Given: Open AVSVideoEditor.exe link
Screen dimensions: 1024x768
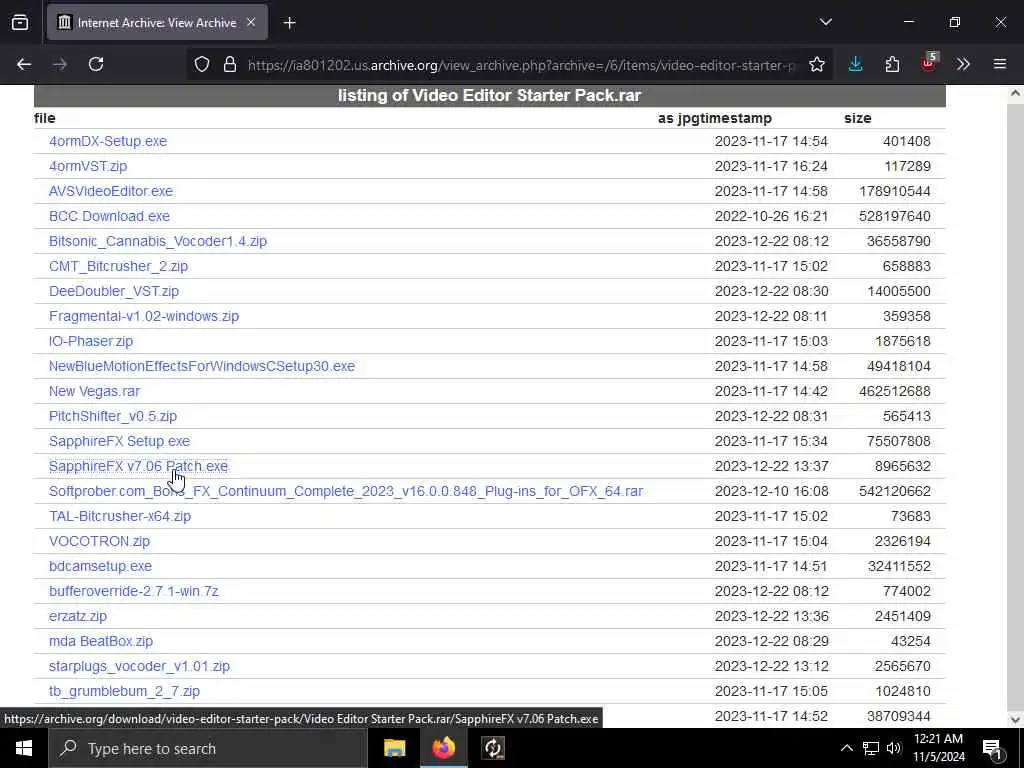Looking at the screenshot, I should click(111, 191).
